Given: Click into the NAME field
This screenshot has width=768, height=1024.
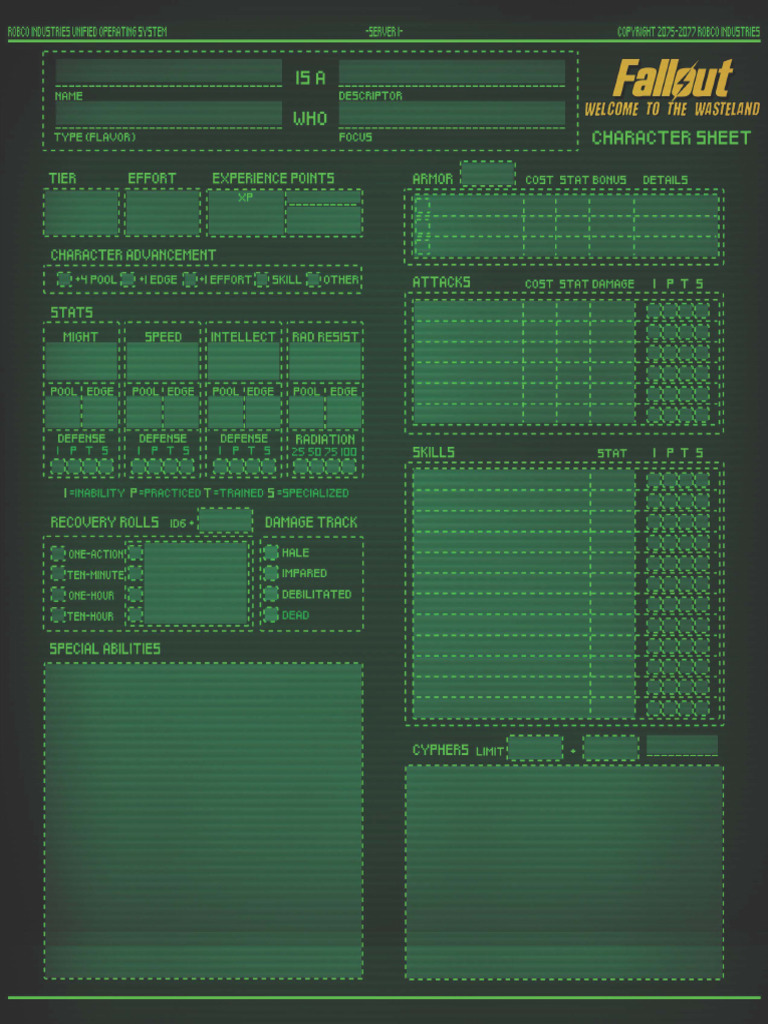Looking at the screenshot, I should [168, 72].
